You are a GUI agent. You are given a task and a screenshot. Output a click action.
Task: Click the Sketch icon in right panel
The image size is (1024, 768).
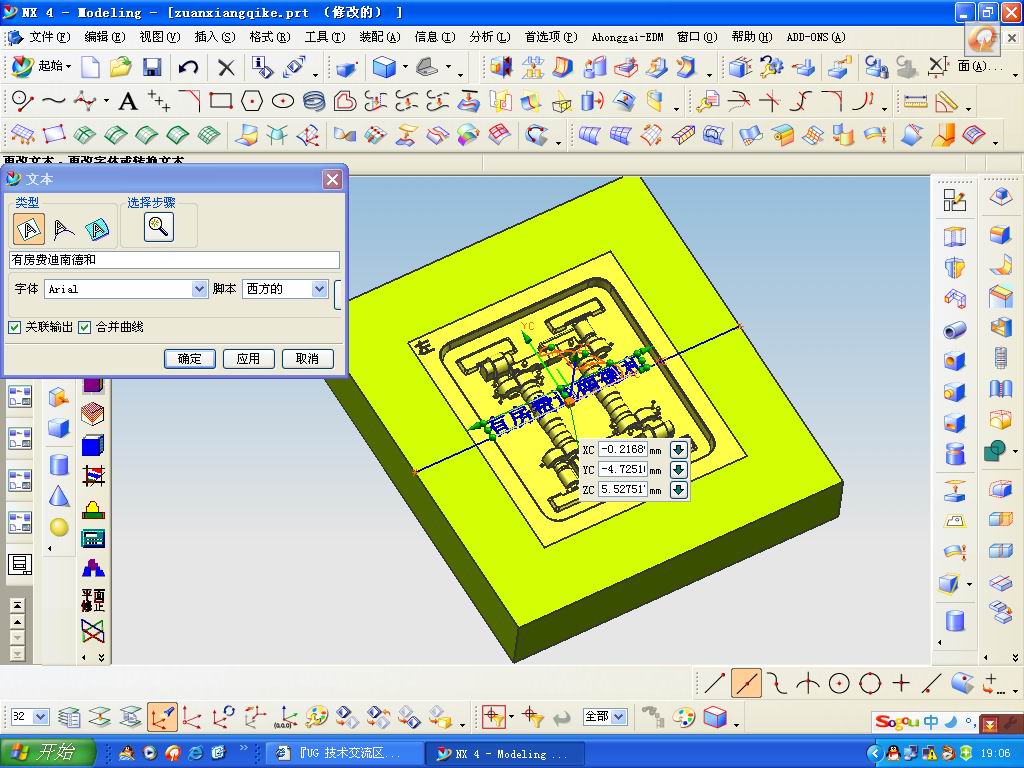pos(955,200)
